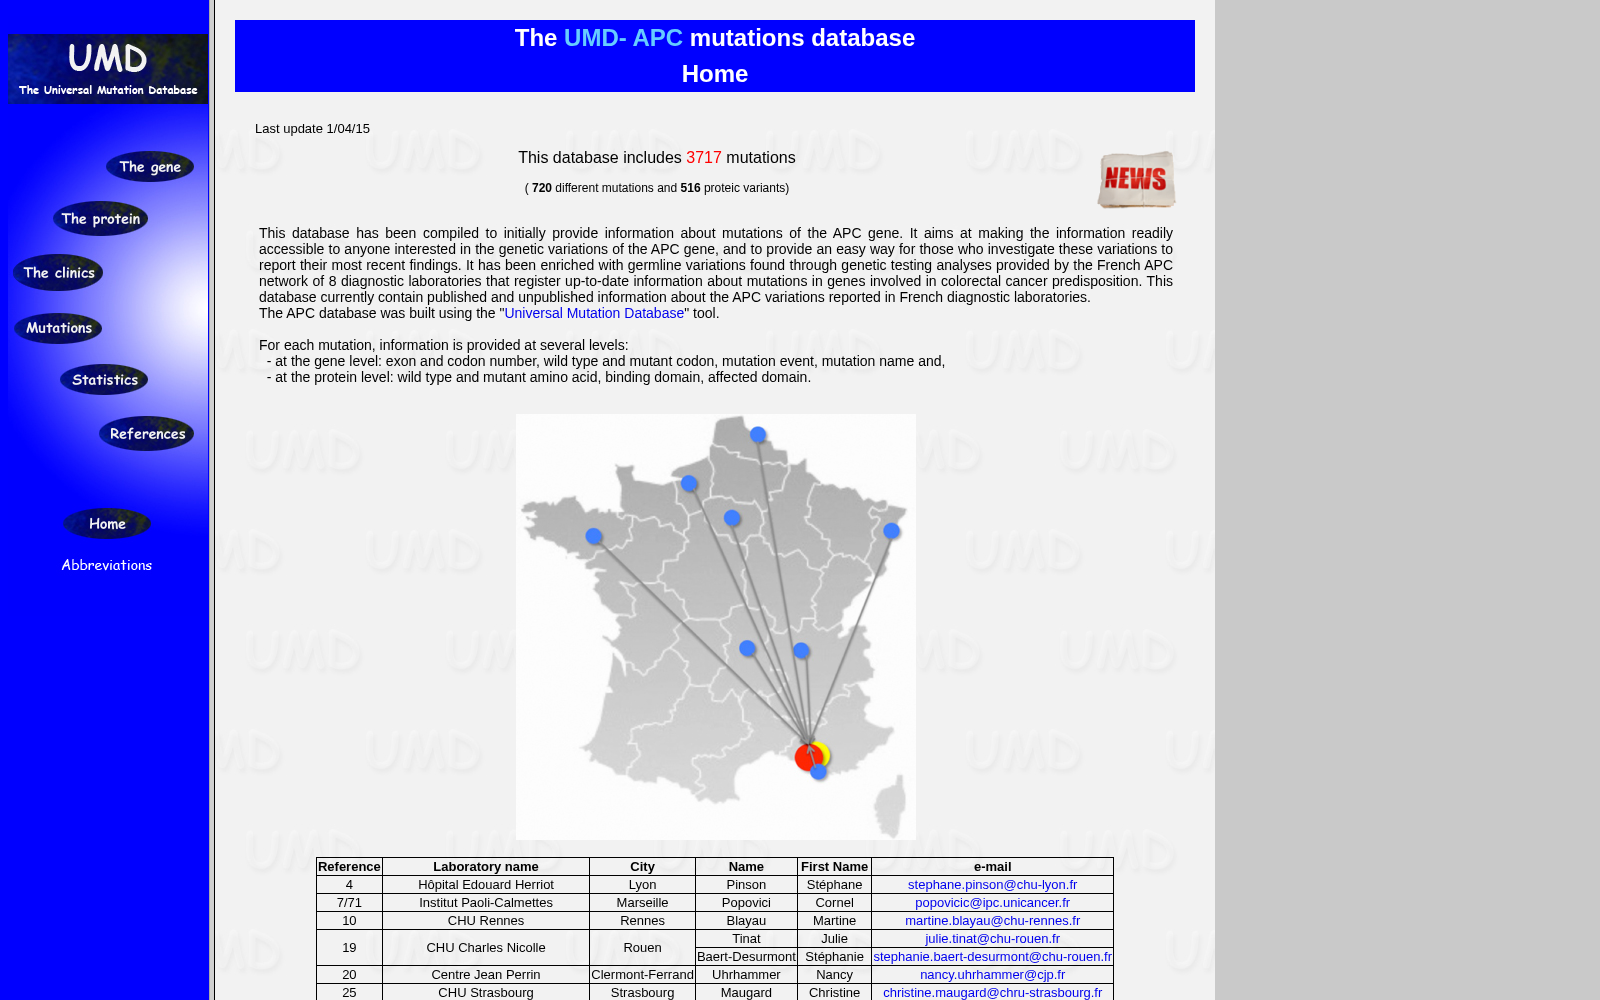Click the 'First Name' column header
This screenshot has width=1600, height=1000.
(x=834, y=867)
